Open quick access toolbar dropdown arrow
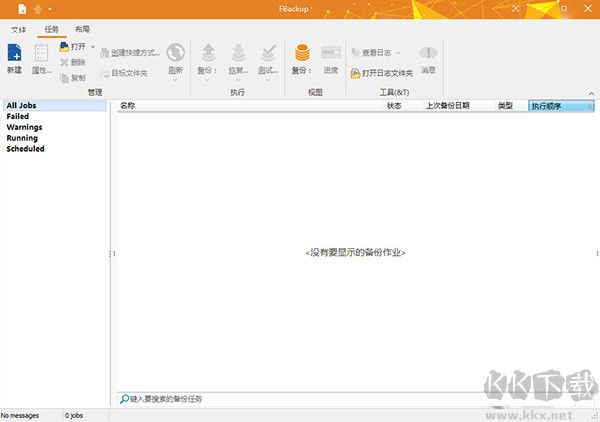The image size is (600, 422). (50, 10)
